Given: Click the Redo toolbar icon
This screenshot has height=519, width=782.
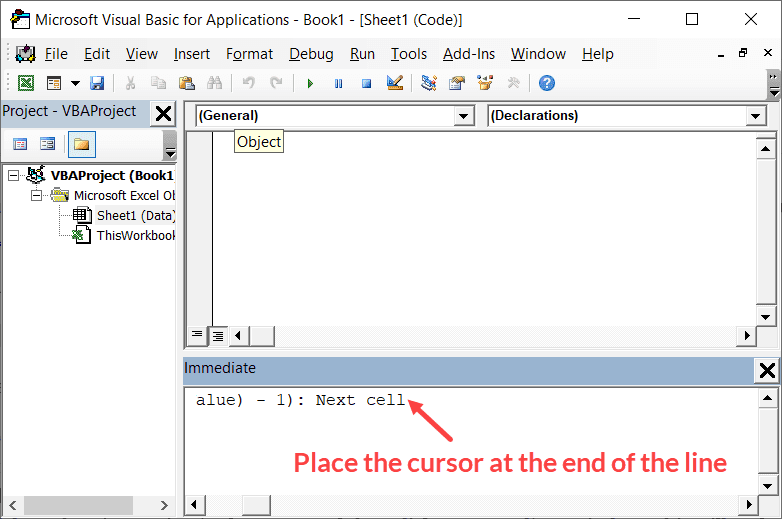Looking at the screenshot, I should (x=276, y=83).
